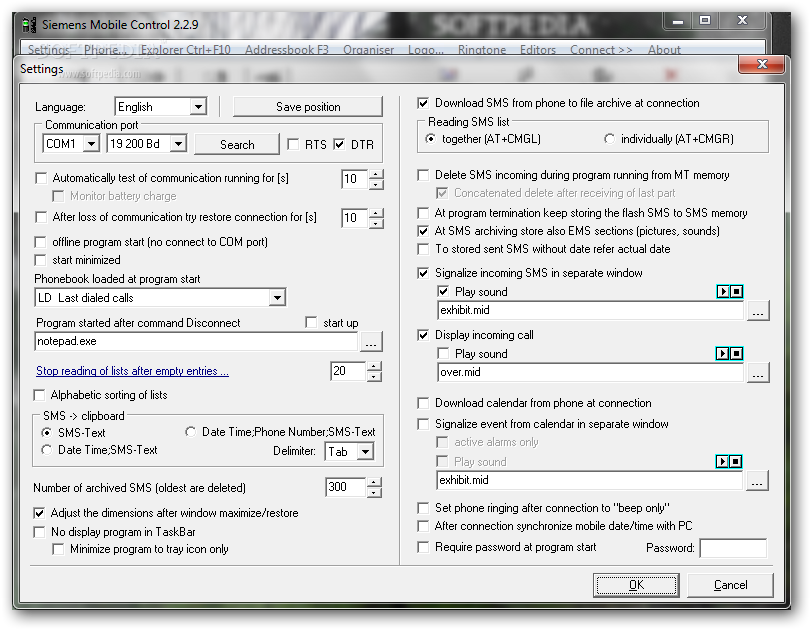The width and height of the screenshot is (811, 630).
Task: Open the Organiser menu
Action: 369,50
